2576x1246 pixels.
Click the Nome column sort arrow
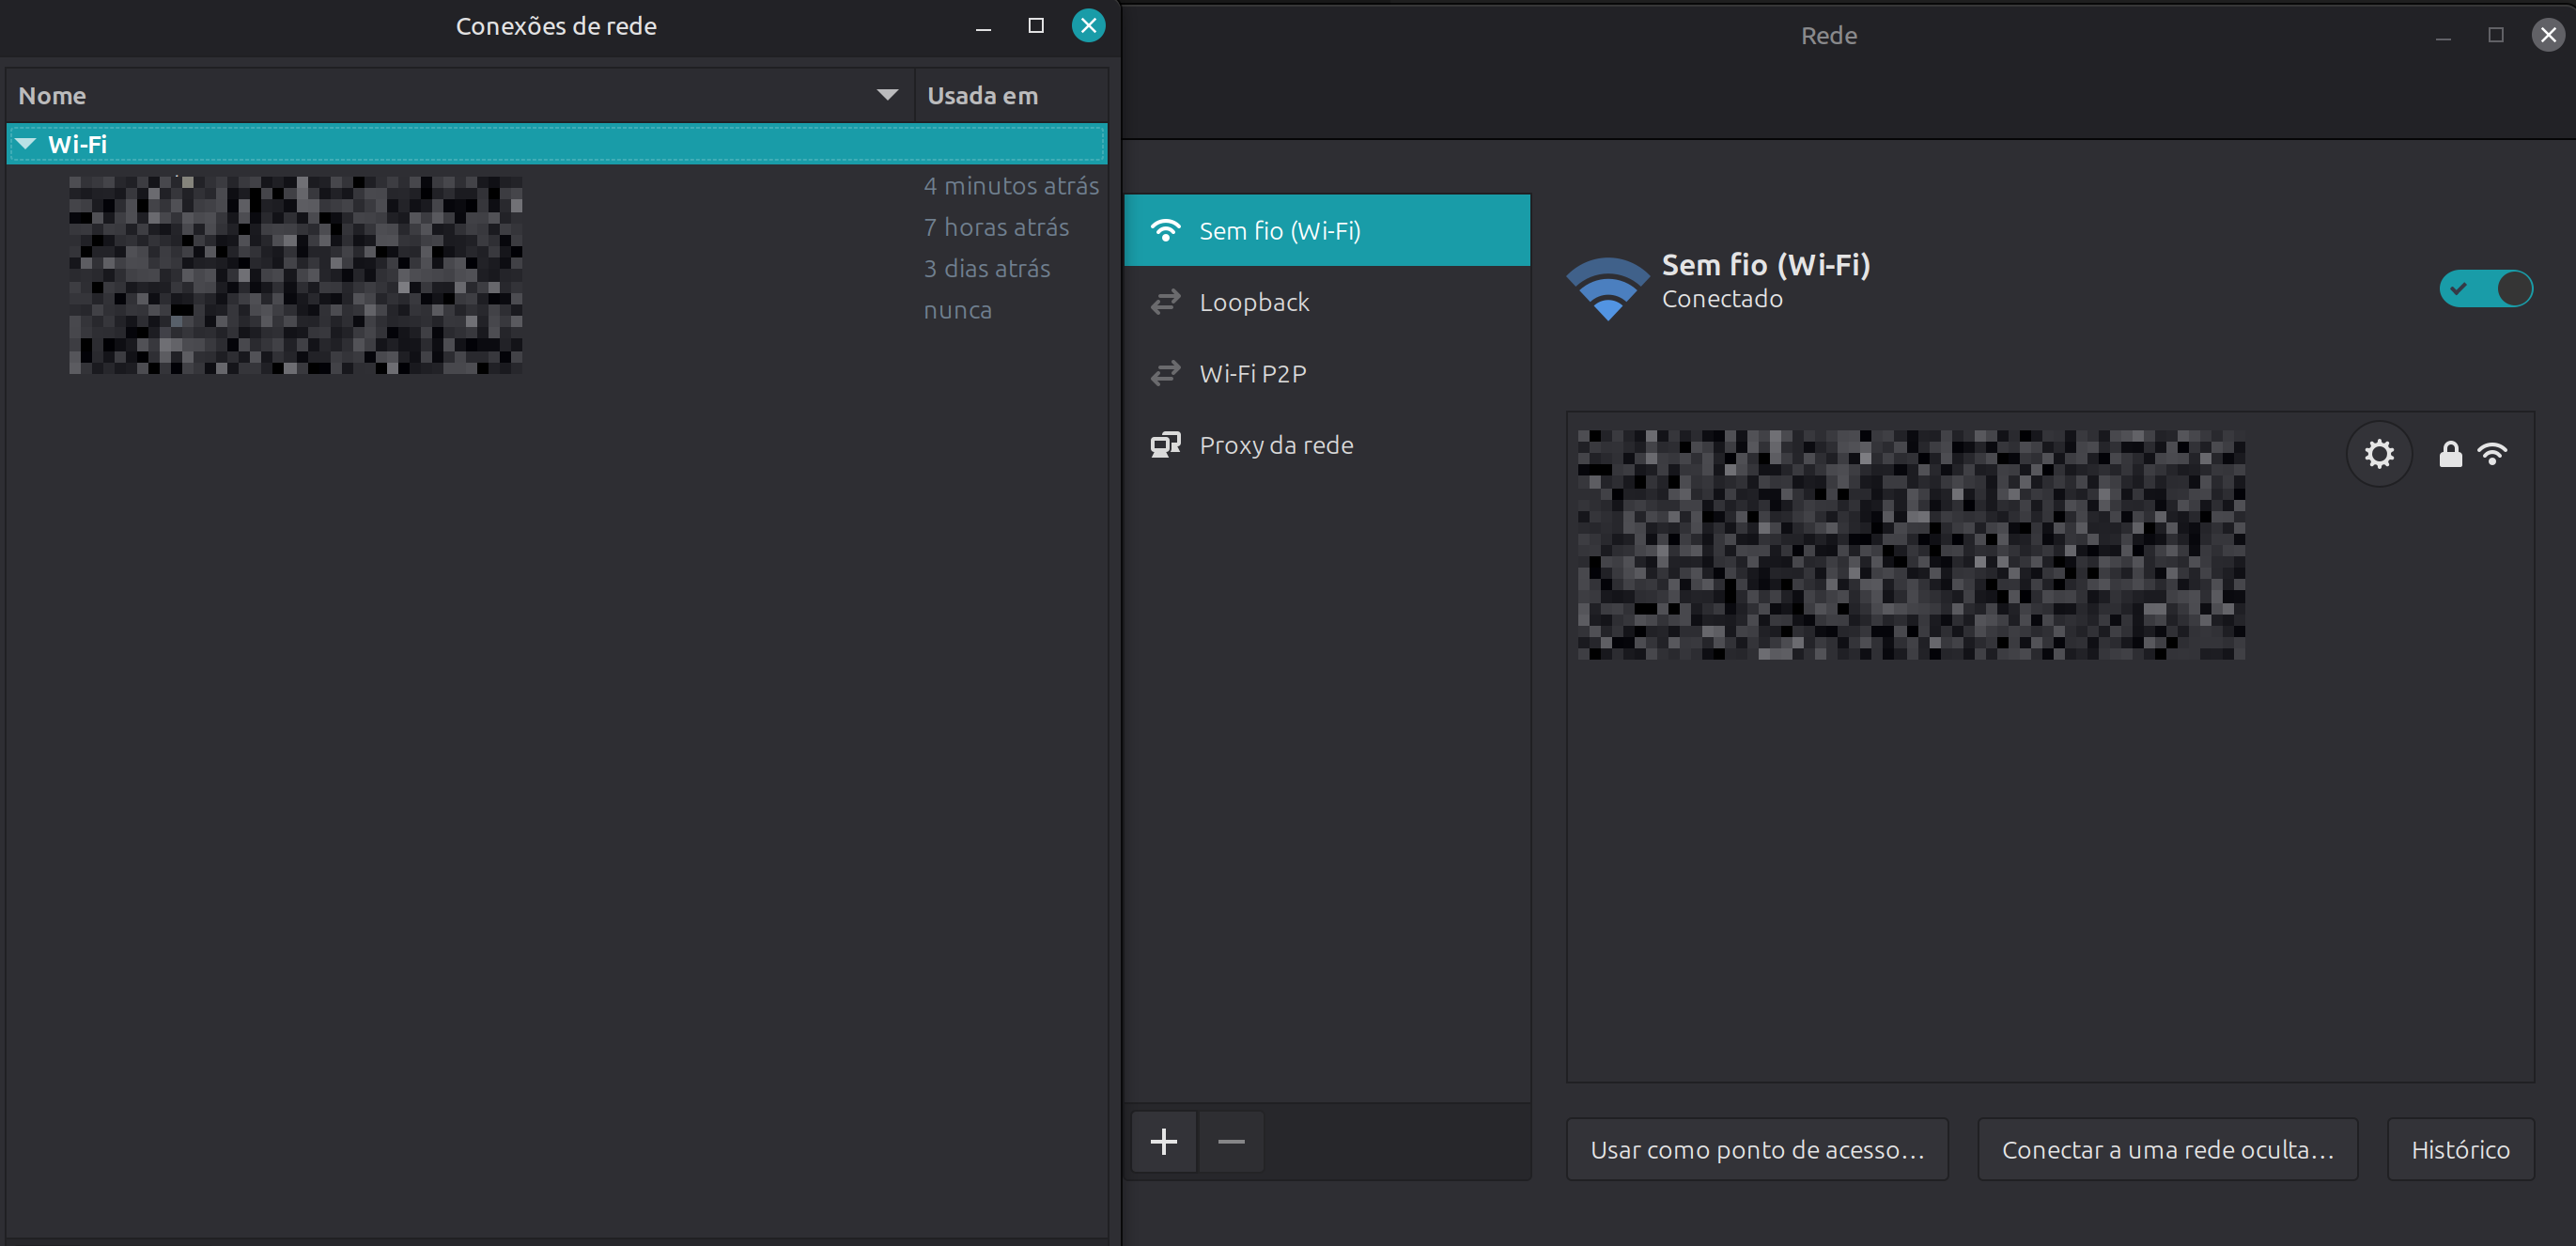(x=886, y=95)
